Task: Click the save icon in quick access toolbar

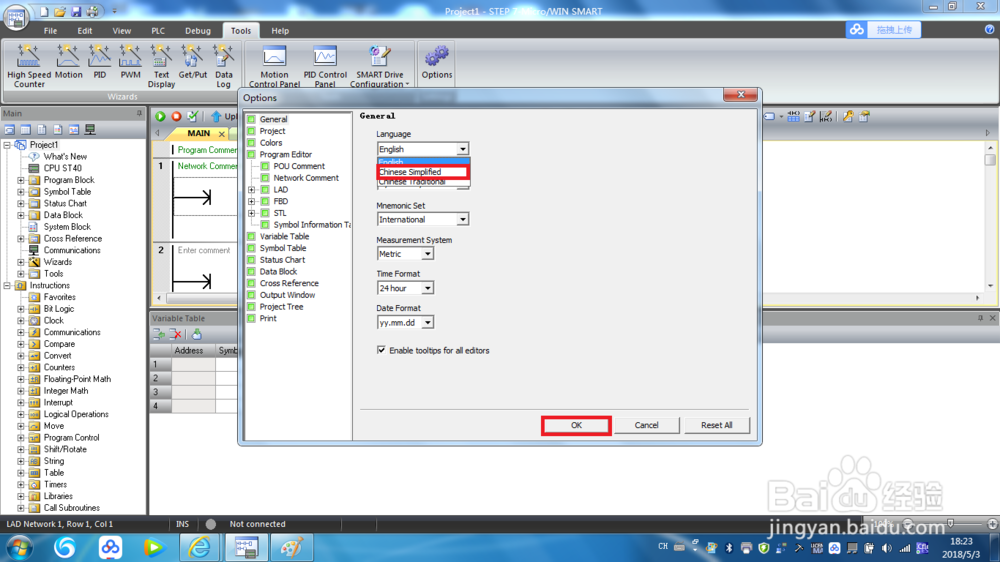Action: point(76,11)
